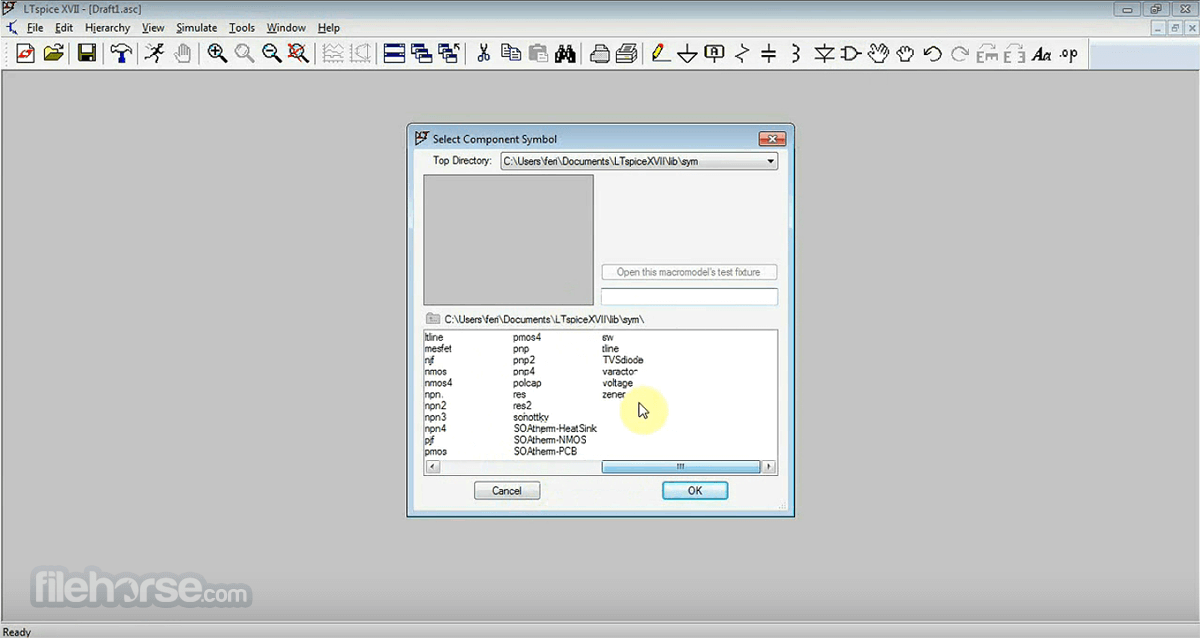Open the Hierarchy menu
This screenshot has height=638, width=1200.
[x=108, y=28]
